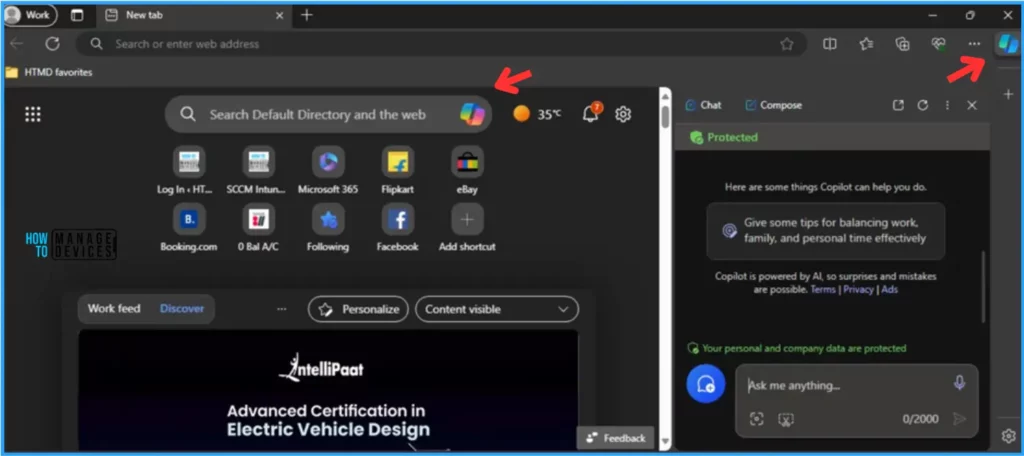Click the Personalize button

(359, 309)
